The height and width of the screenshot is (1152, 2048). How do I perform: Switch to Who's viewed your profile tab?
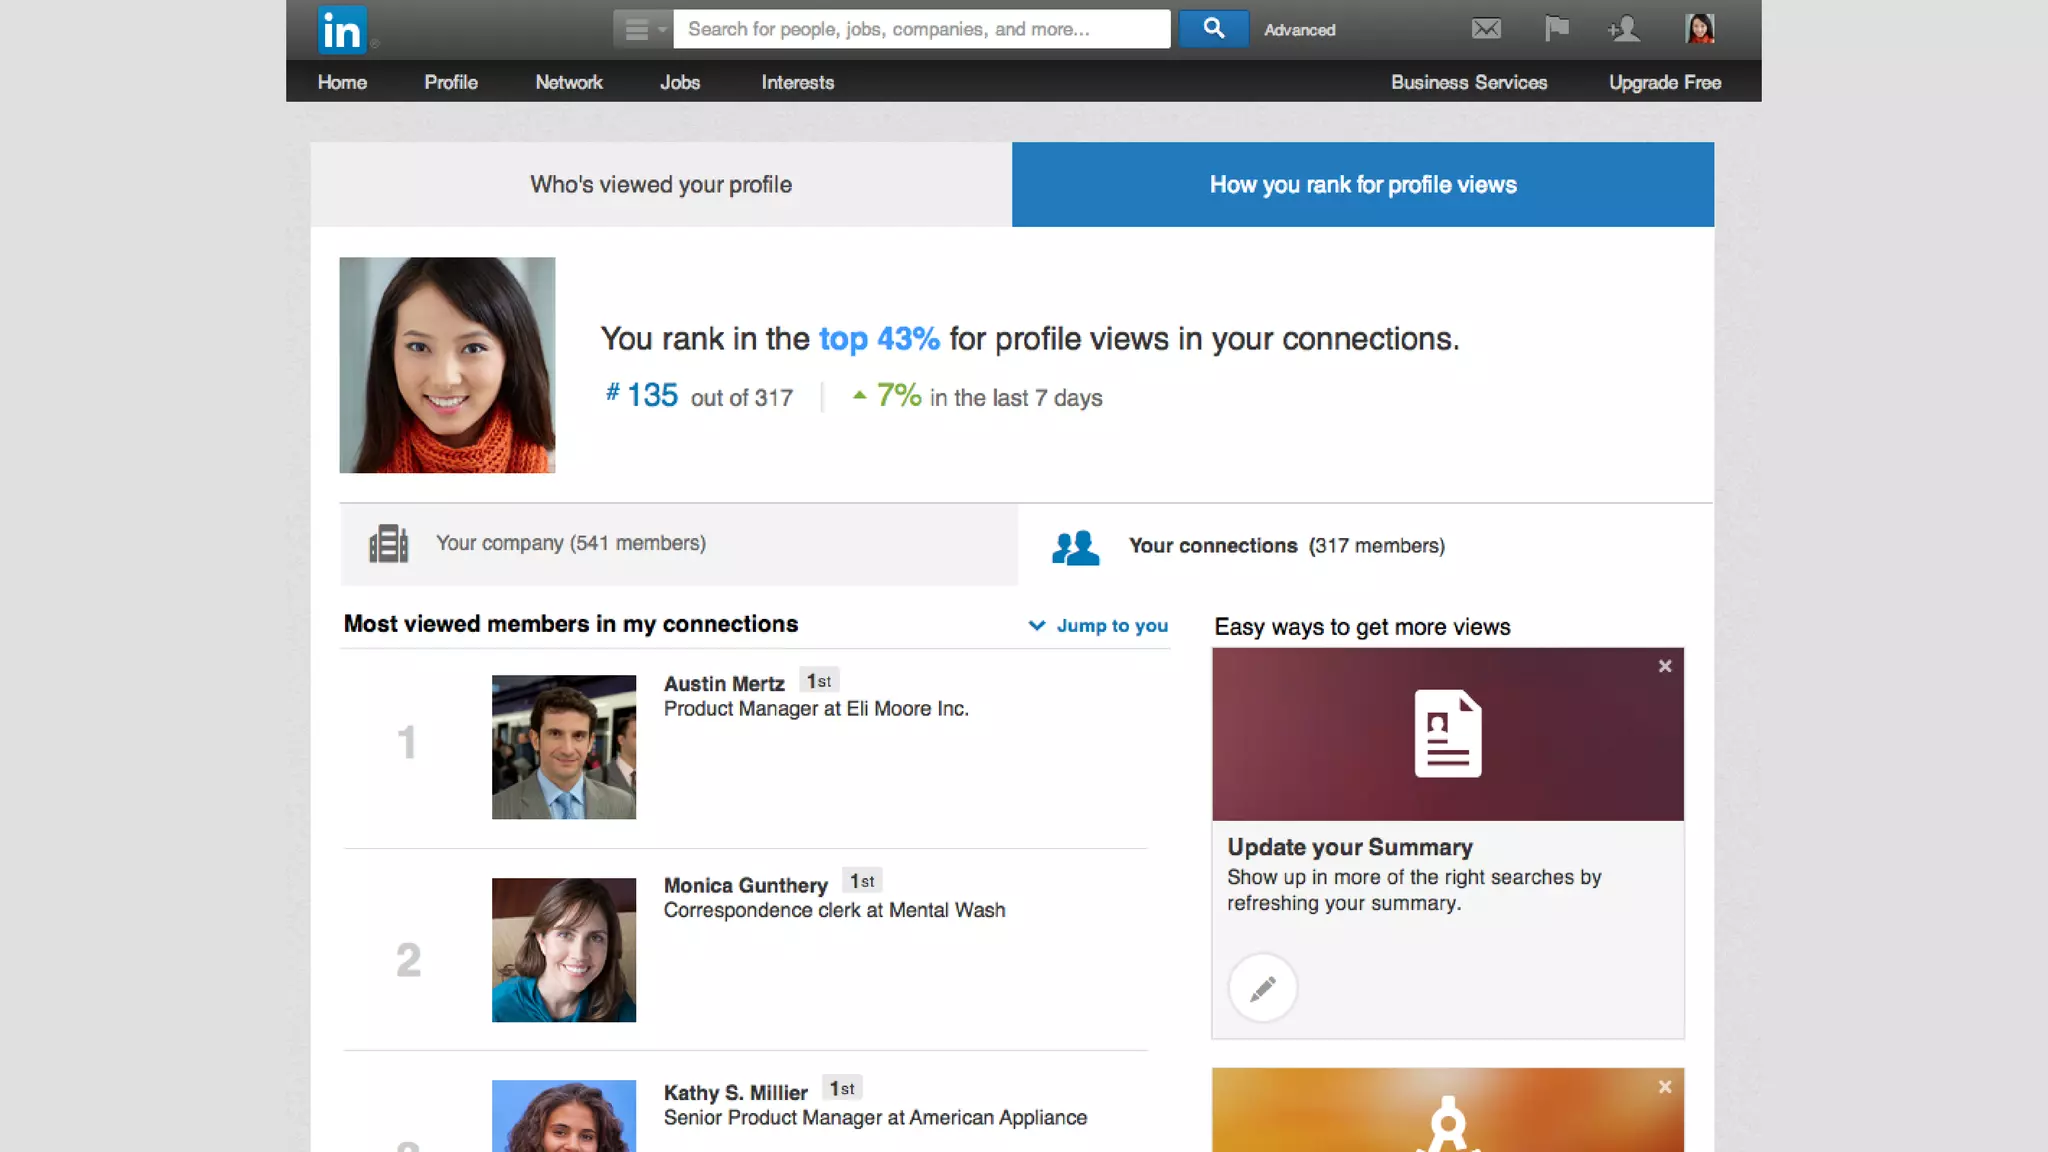pyautogui.click(x=661, y=185)
